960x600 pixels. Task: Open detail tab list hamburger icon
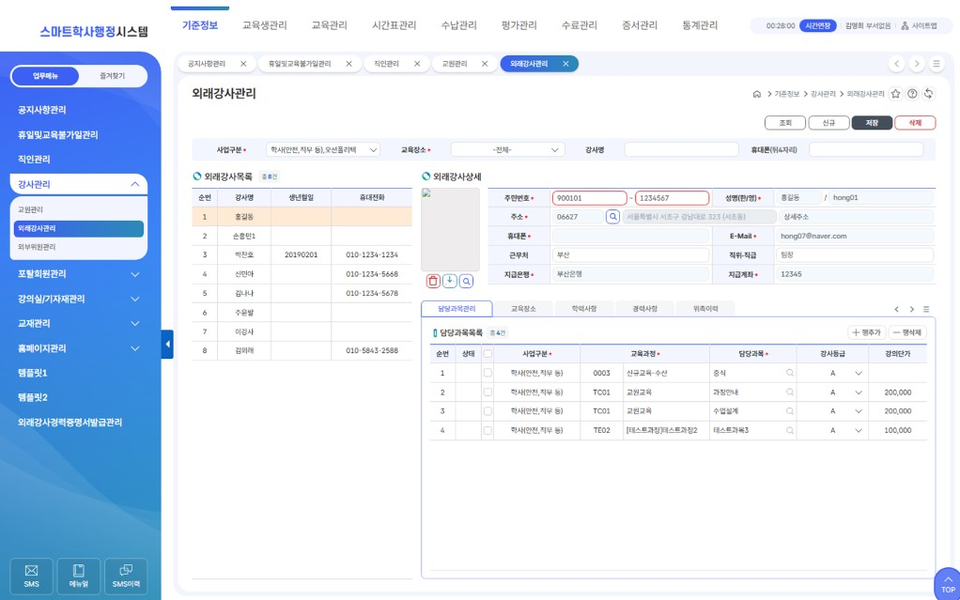(x=926, y=309)
